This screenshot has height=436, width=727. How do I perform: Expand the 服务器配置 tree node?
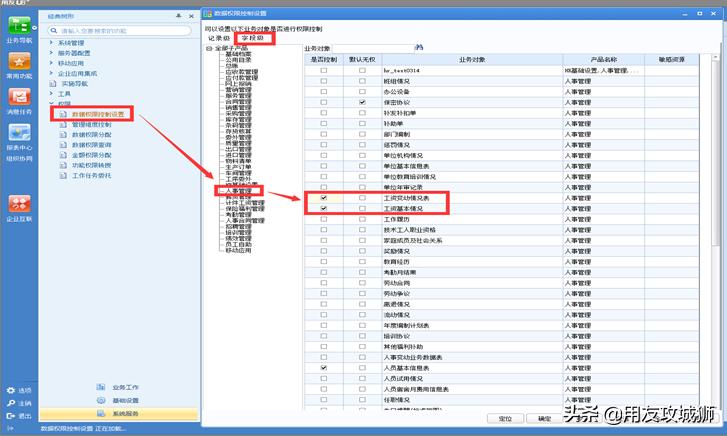click(x=51, y=53)
